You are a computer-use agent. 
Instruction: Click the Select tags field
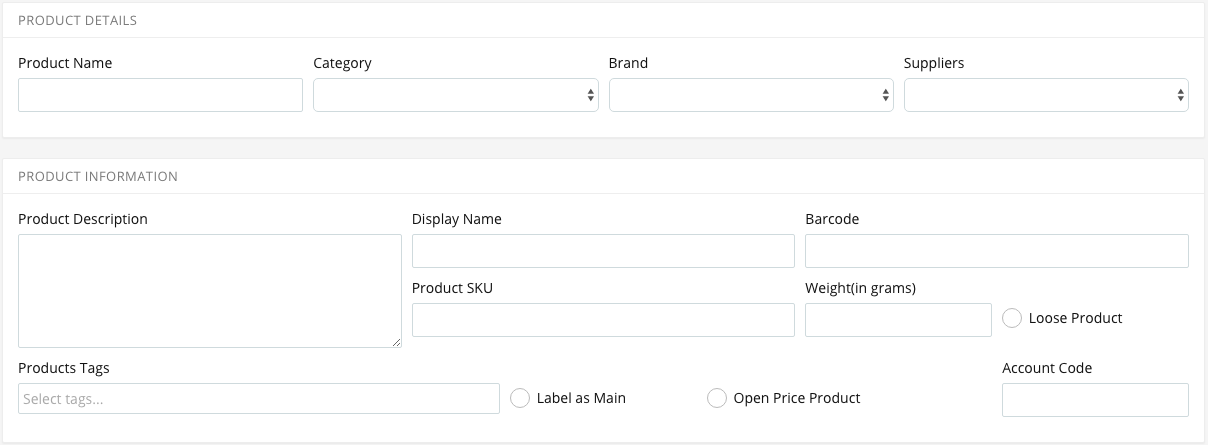pyautogui.click(x=259, y=398)
